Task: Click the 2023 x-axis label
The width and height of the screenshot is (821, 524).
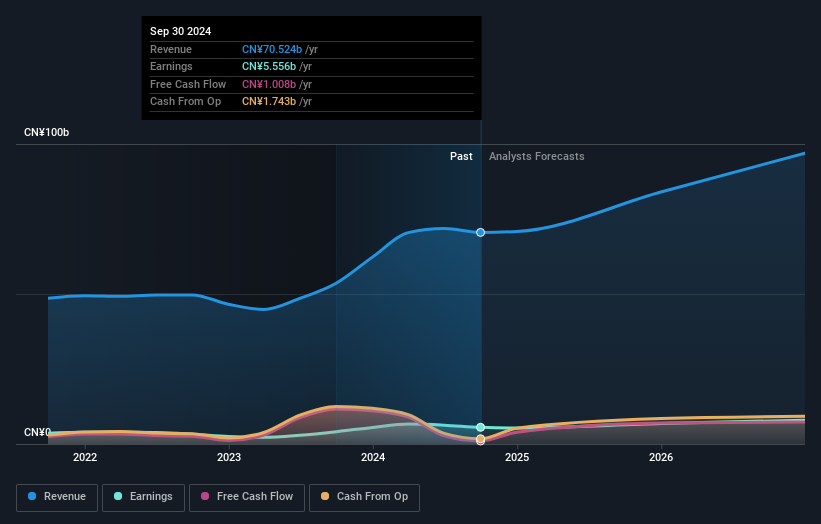Action: point(229,458)
